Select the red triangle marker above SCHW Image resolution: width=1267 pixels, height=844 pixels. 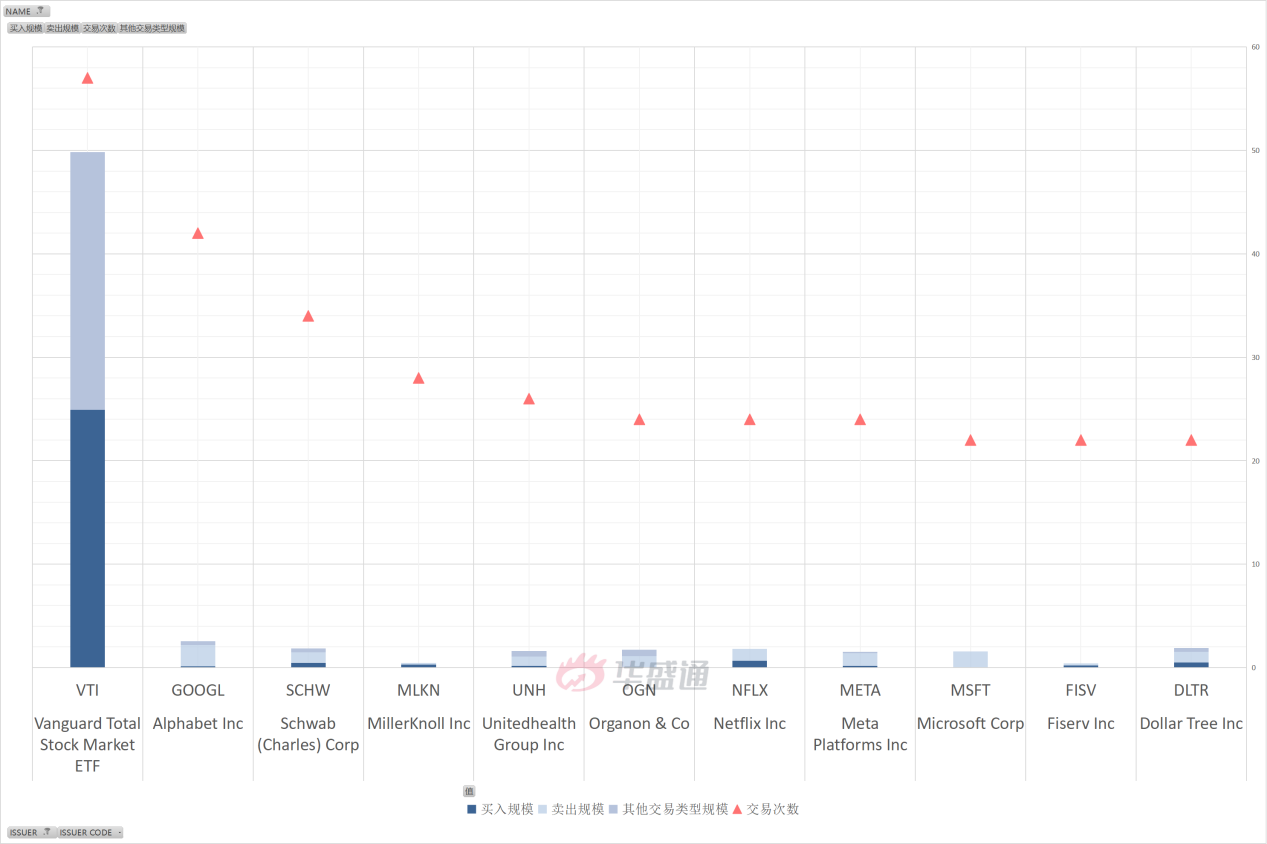[308, 316]
